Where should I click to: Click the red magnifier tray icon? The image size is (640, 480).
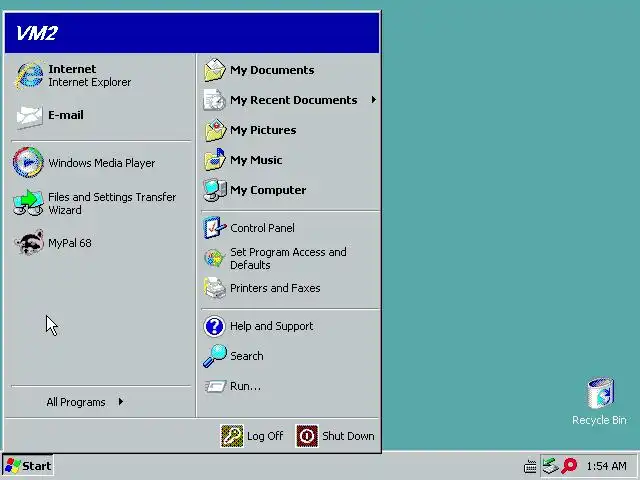[x=569, y=466]
